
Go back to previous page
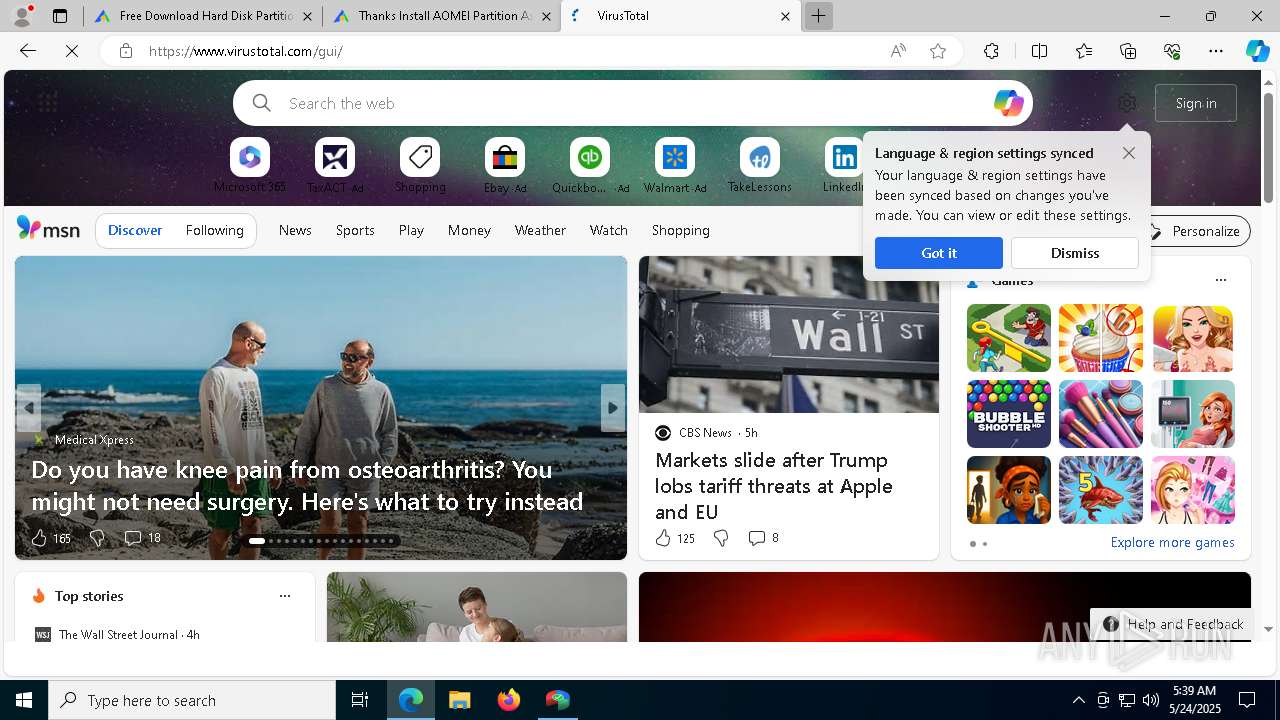pyautogui.click(x=28, y=51)
